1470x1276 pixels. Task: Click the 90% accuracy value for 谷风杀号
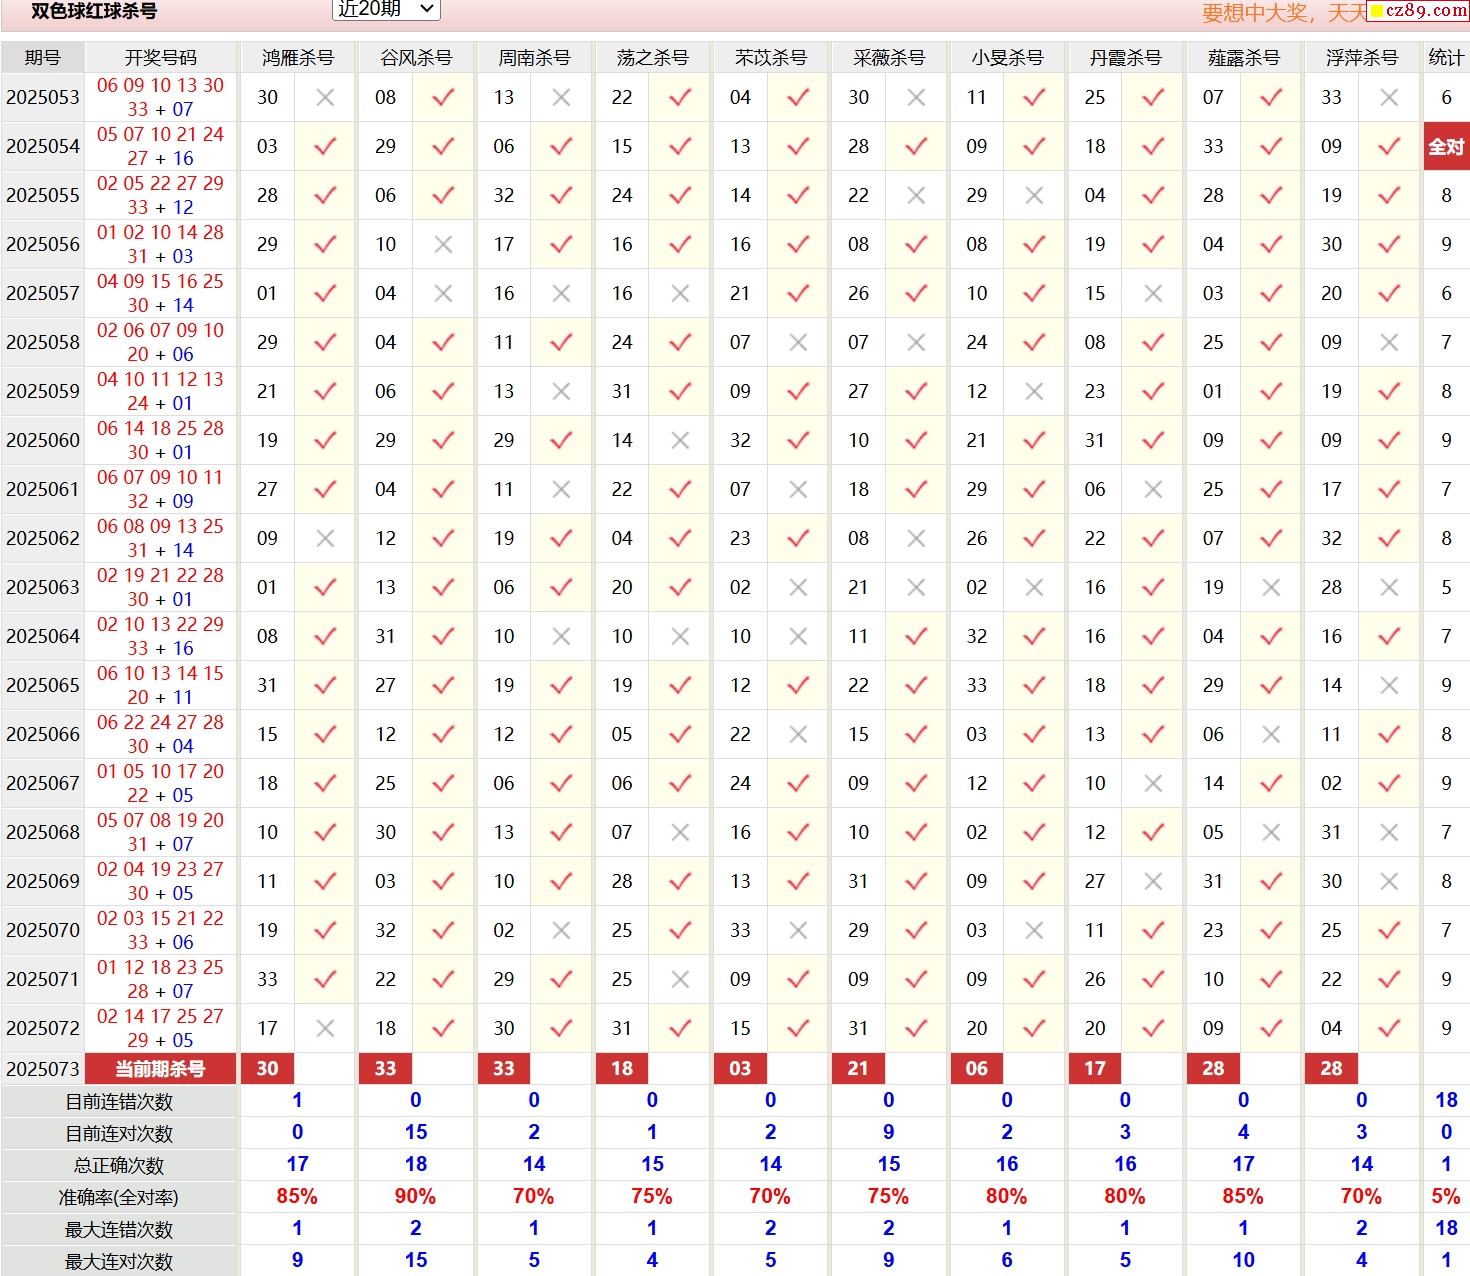coord(415,1196)
